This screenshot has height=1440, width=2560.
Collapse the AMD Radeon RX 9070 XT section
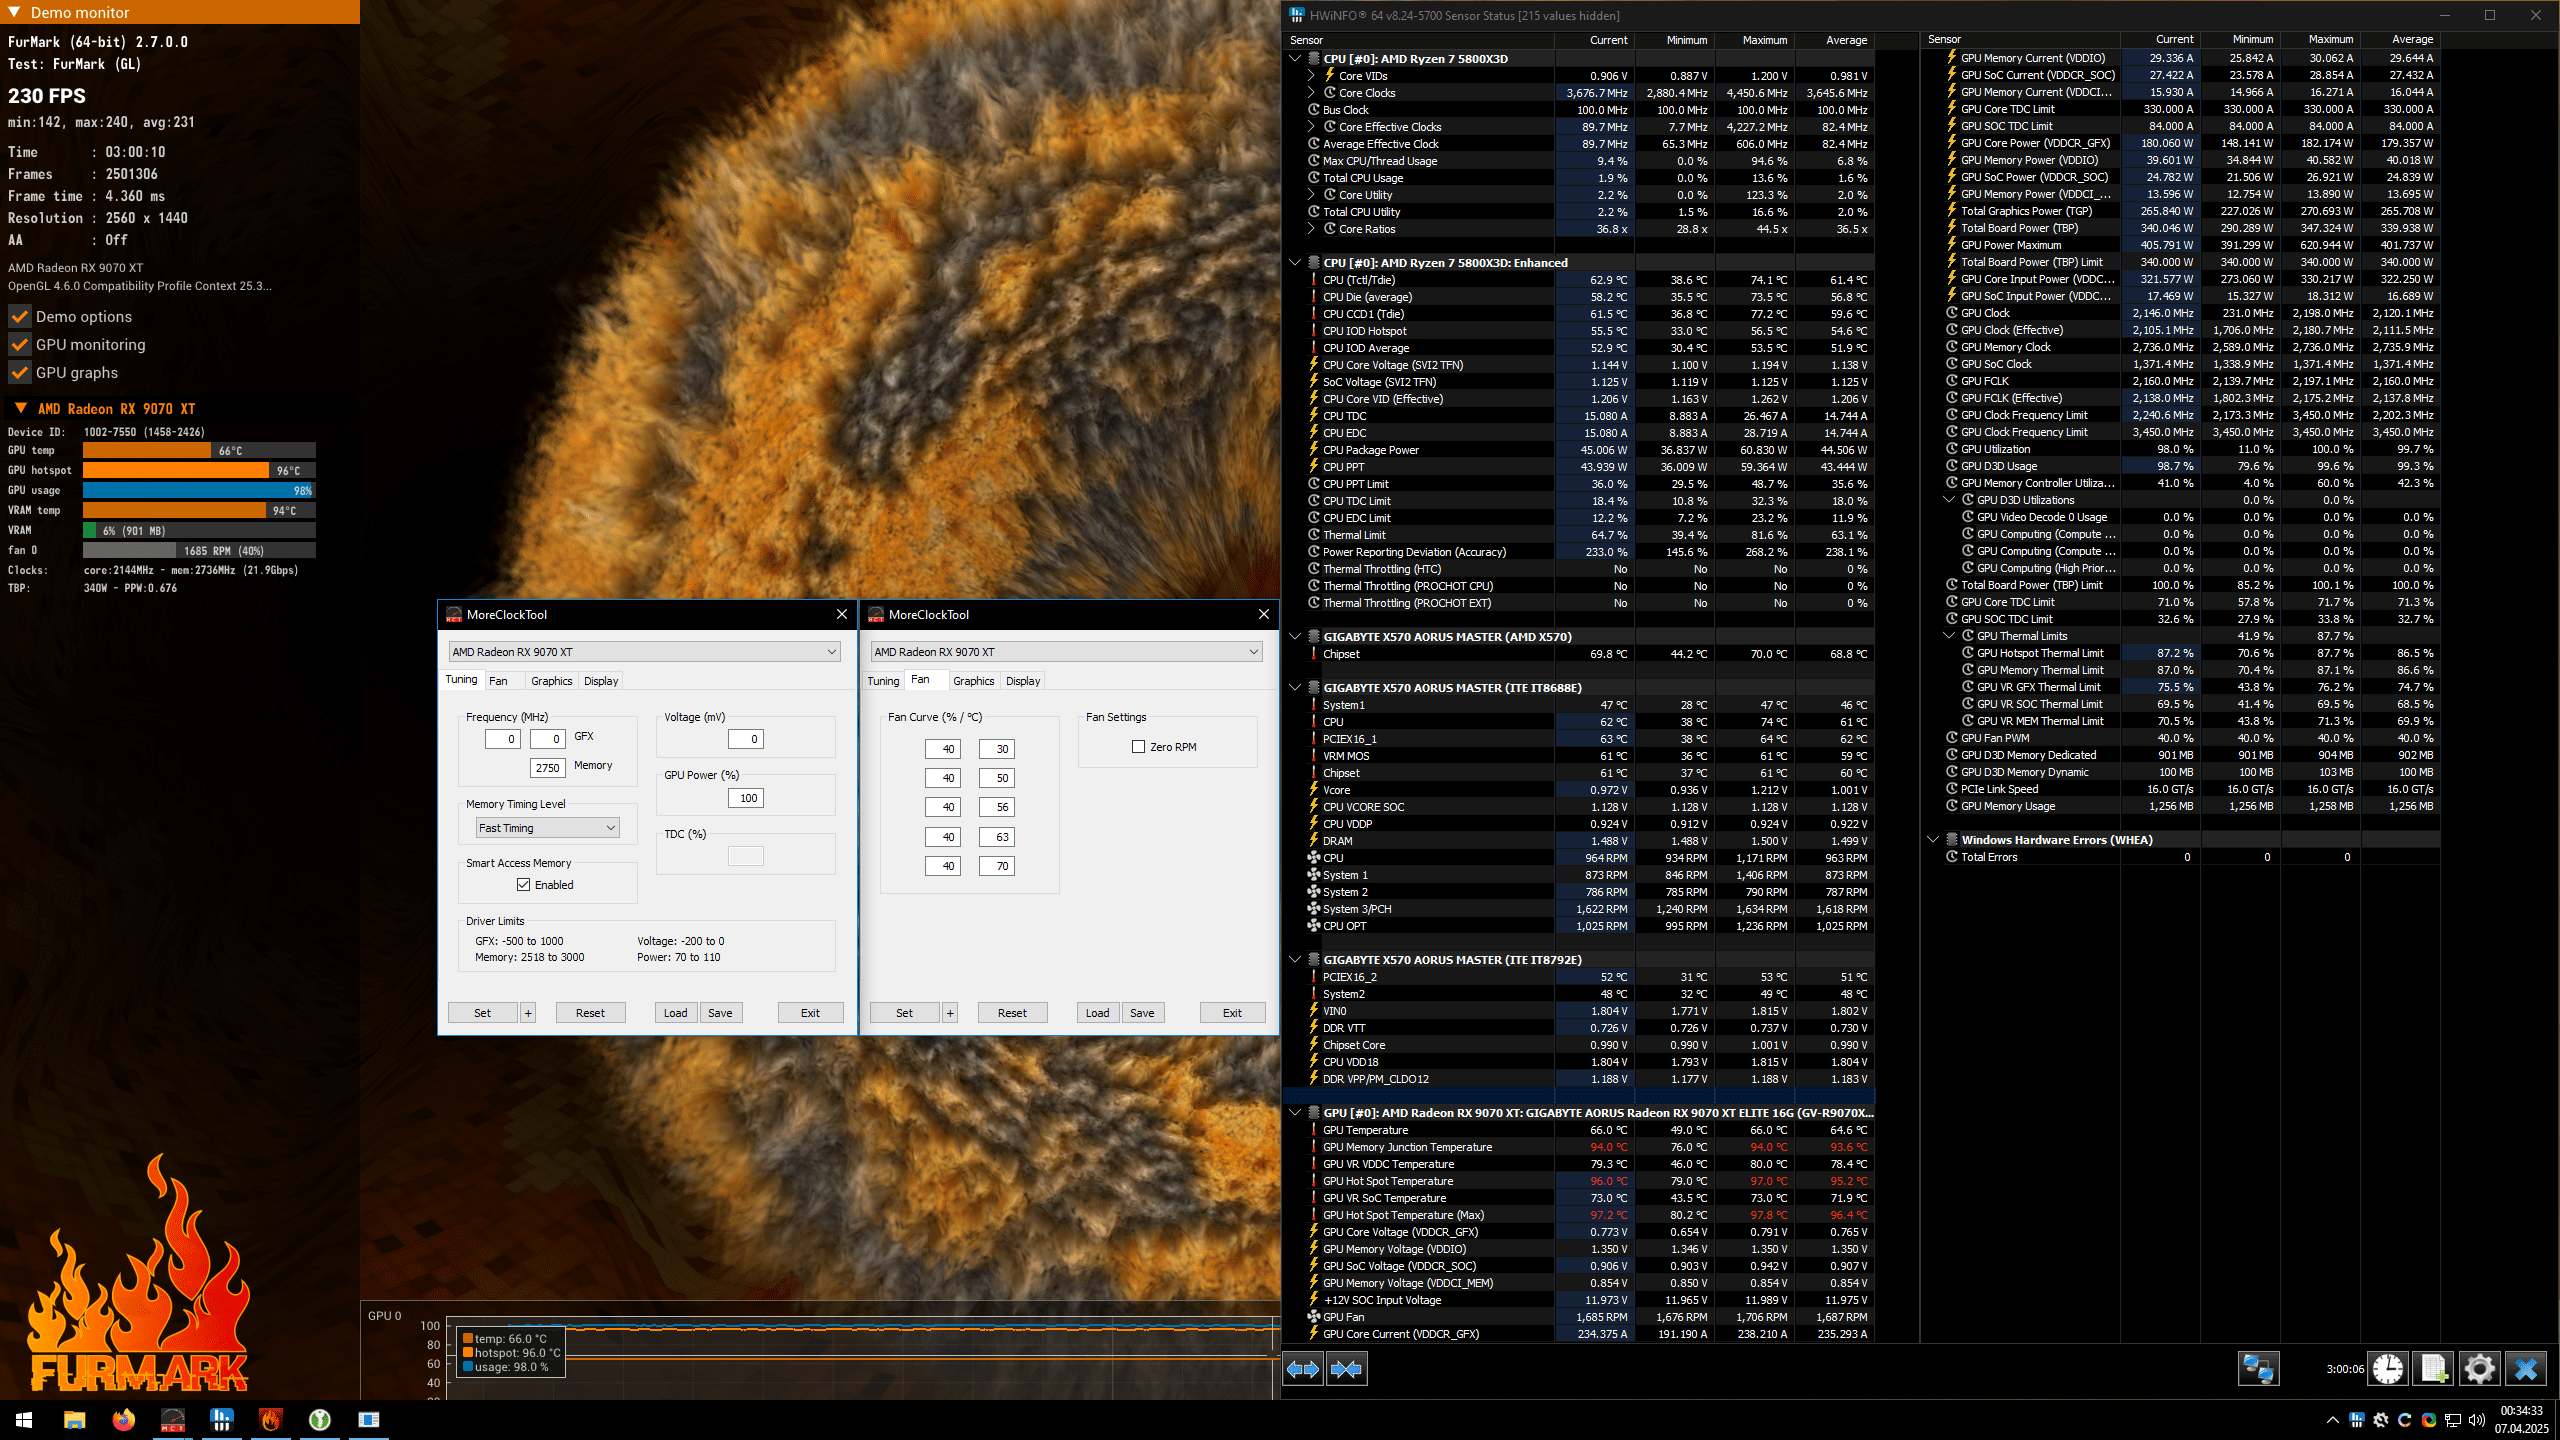click(x=20, y=409)
